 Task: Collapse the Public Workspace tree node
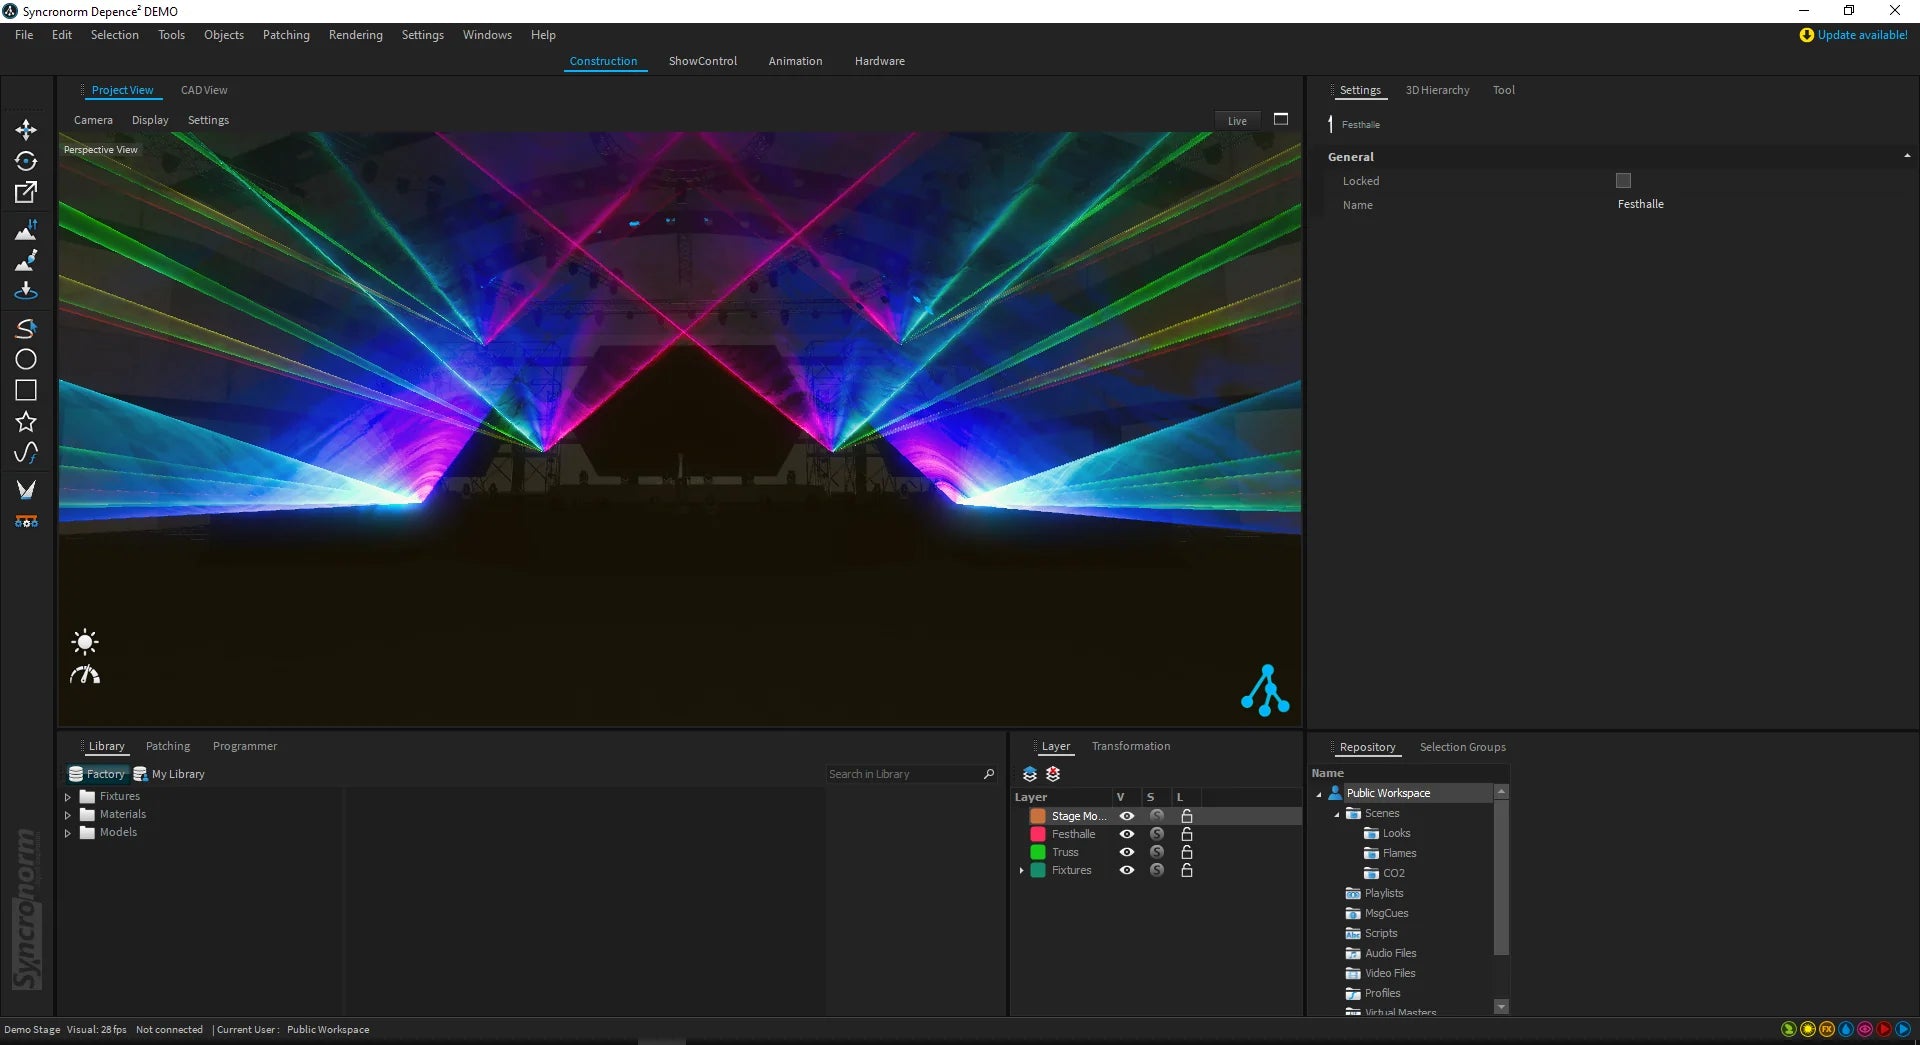(1319, 794)
